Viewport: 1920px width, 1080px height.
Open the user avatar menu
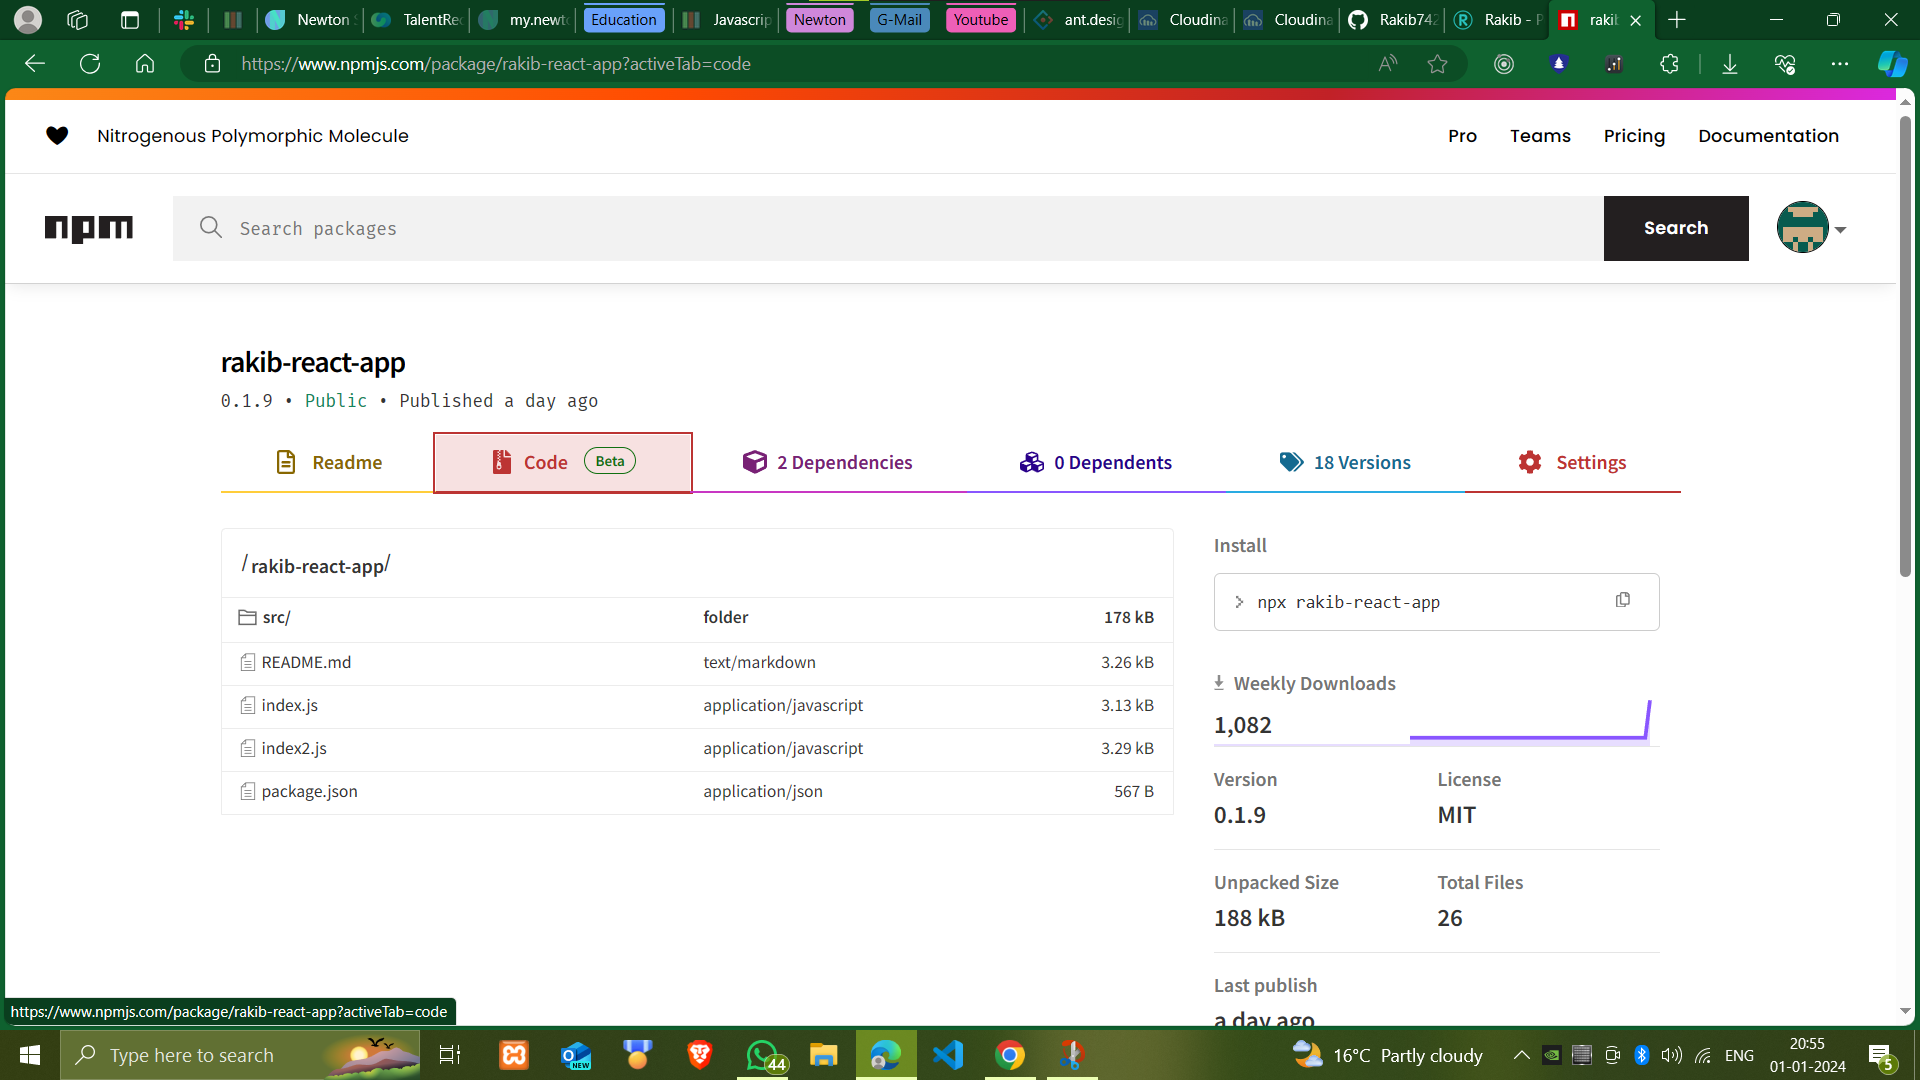pos(1811,228)
